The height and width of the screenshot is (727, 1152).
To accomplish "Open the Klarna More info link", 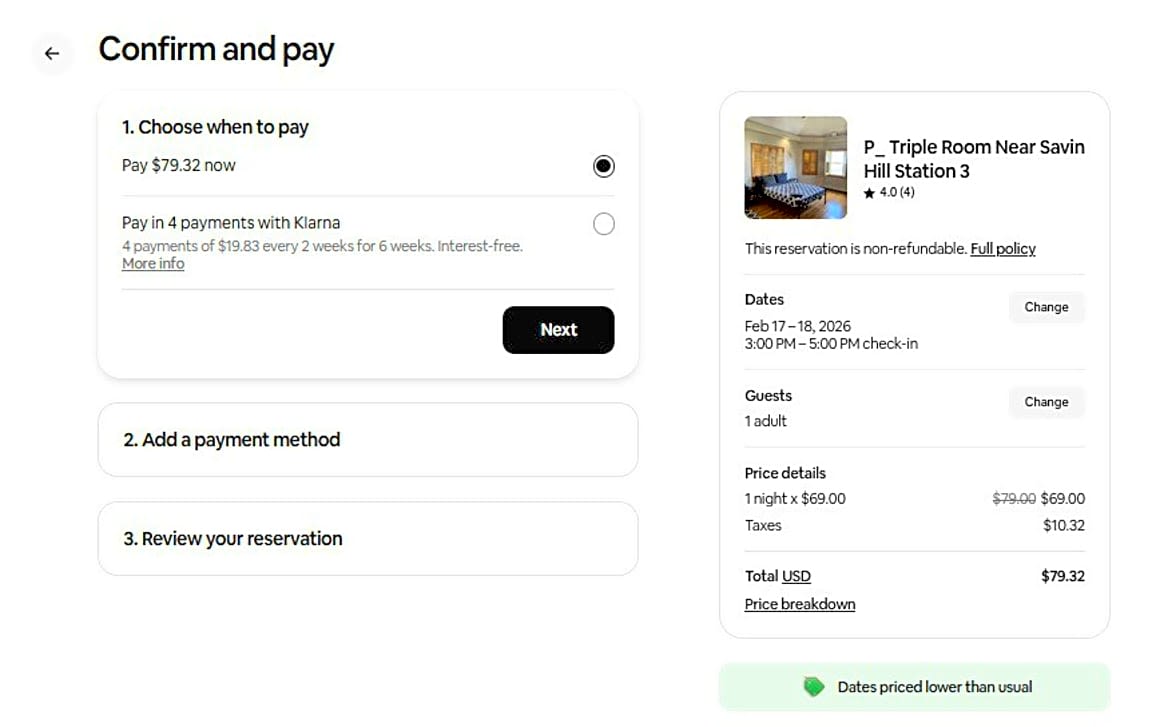I will tap(153, 264).
